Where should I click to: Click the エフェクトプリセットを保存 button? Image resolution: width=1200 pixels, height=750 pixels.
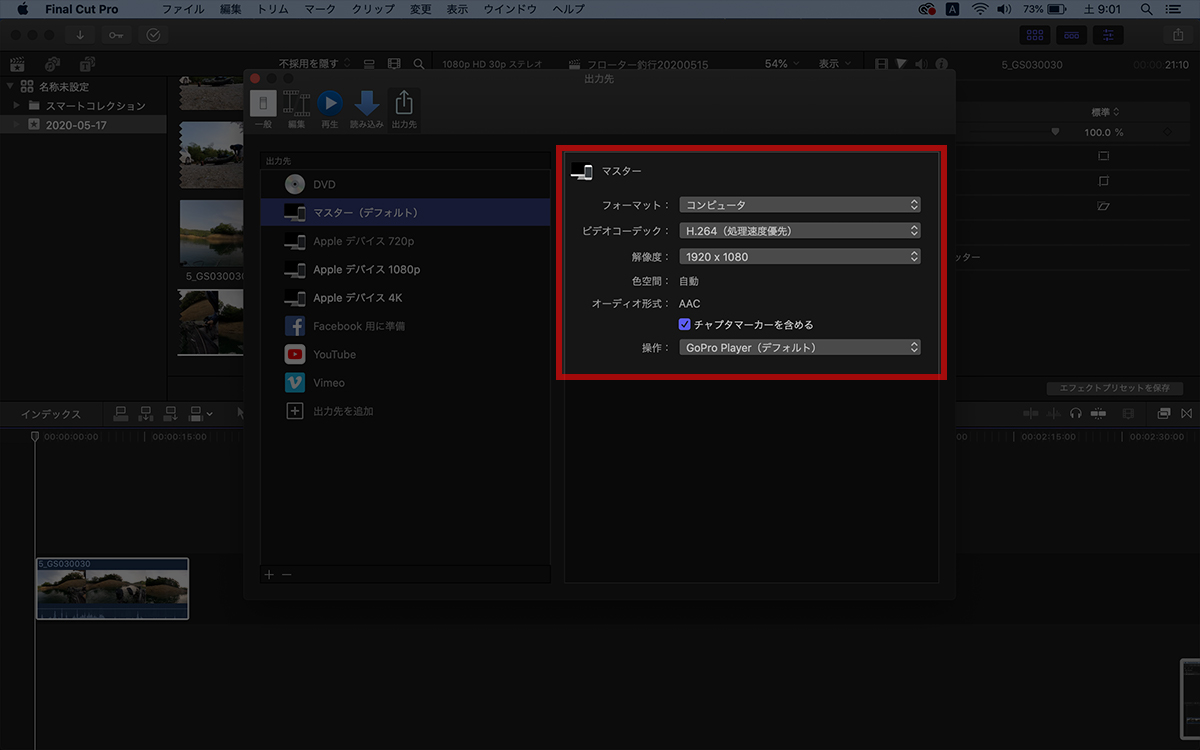pyautogui.click(x=1114, y=388)
